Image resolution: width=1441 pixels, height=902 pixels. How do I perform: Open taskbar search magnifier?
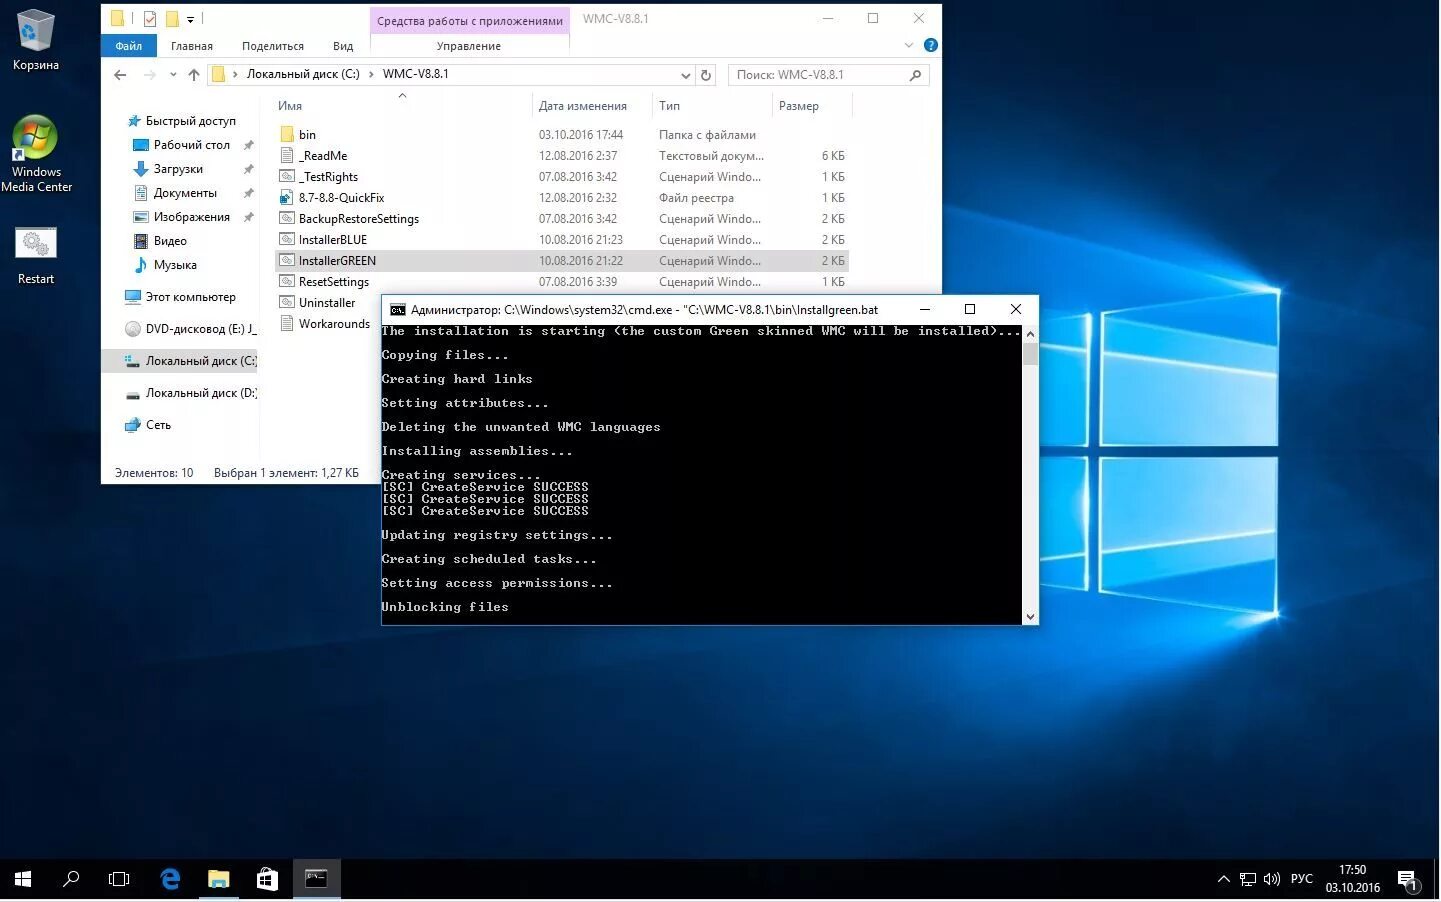click(71, 879)
